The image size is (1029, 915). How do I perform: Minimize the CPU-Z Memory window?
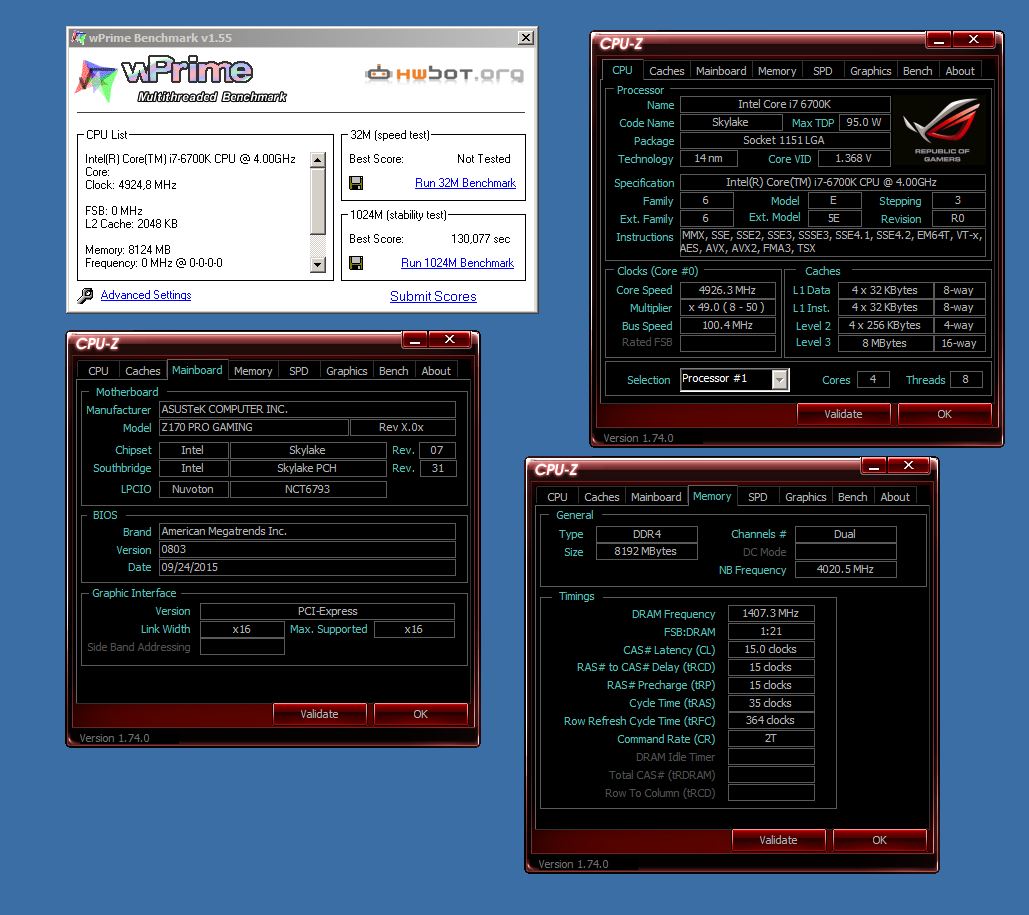(873, 466)
